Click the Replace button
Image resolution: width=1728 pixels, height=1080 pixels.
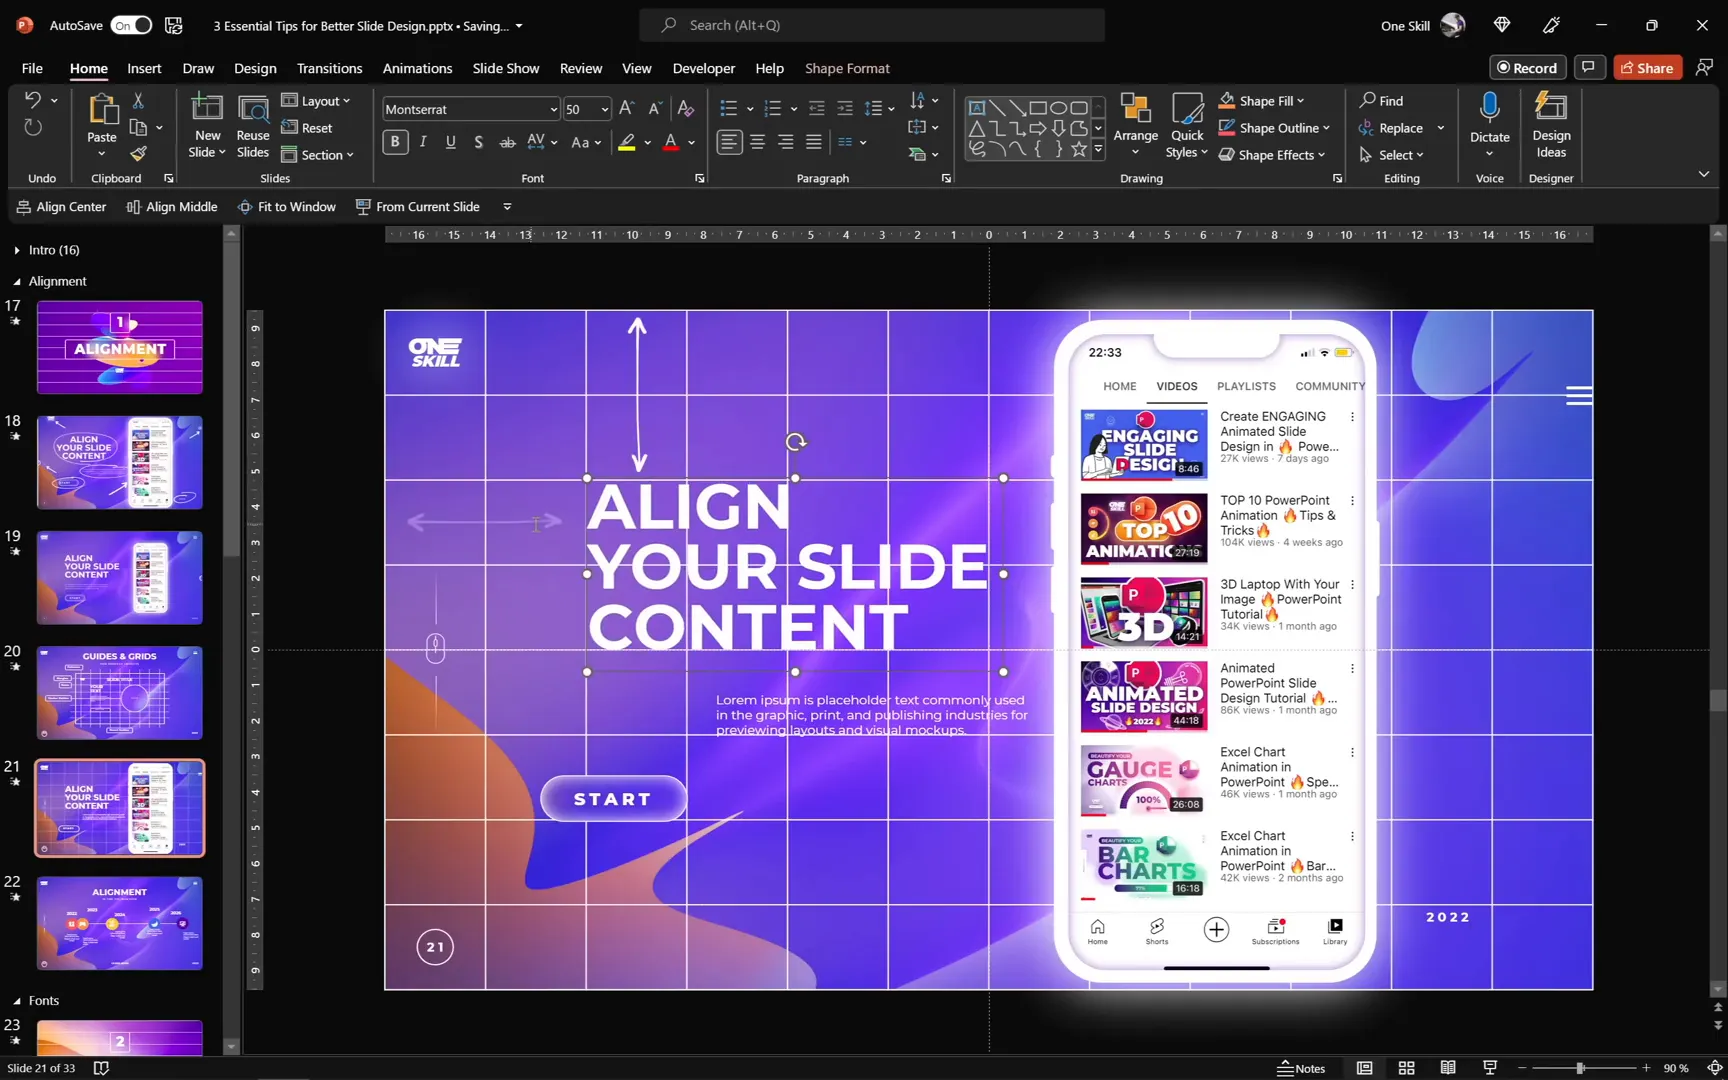pyautogui.click(x=1391, y=127)
